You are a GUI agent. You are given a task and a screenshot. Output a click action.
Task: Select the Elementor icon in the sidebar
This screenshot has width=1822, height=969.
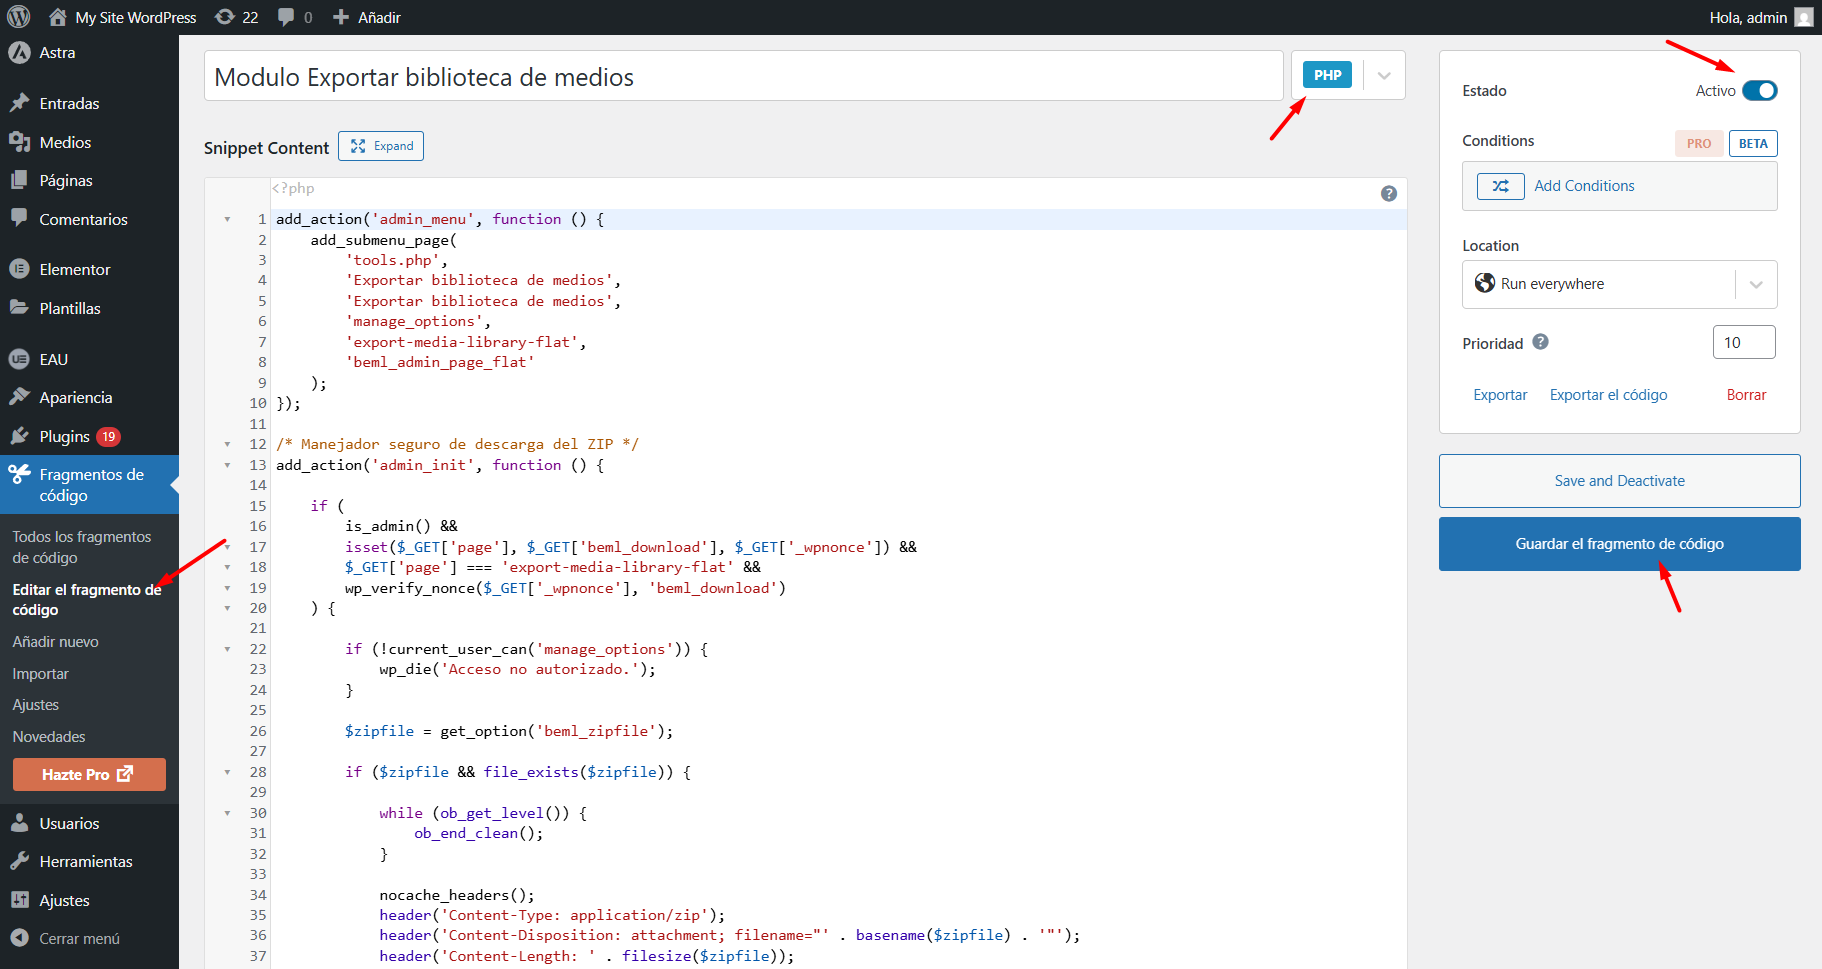pos(21,268)
